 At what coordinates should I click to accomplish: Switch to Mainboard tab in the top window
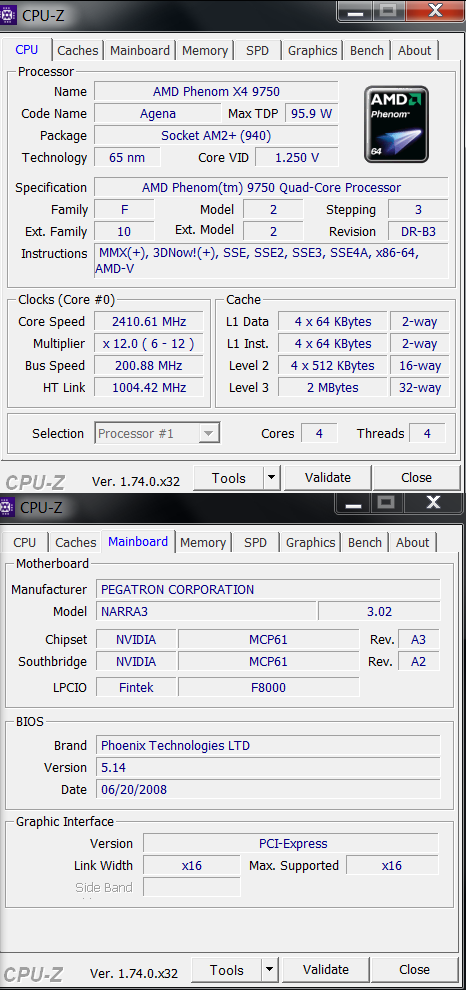[140, 51]
